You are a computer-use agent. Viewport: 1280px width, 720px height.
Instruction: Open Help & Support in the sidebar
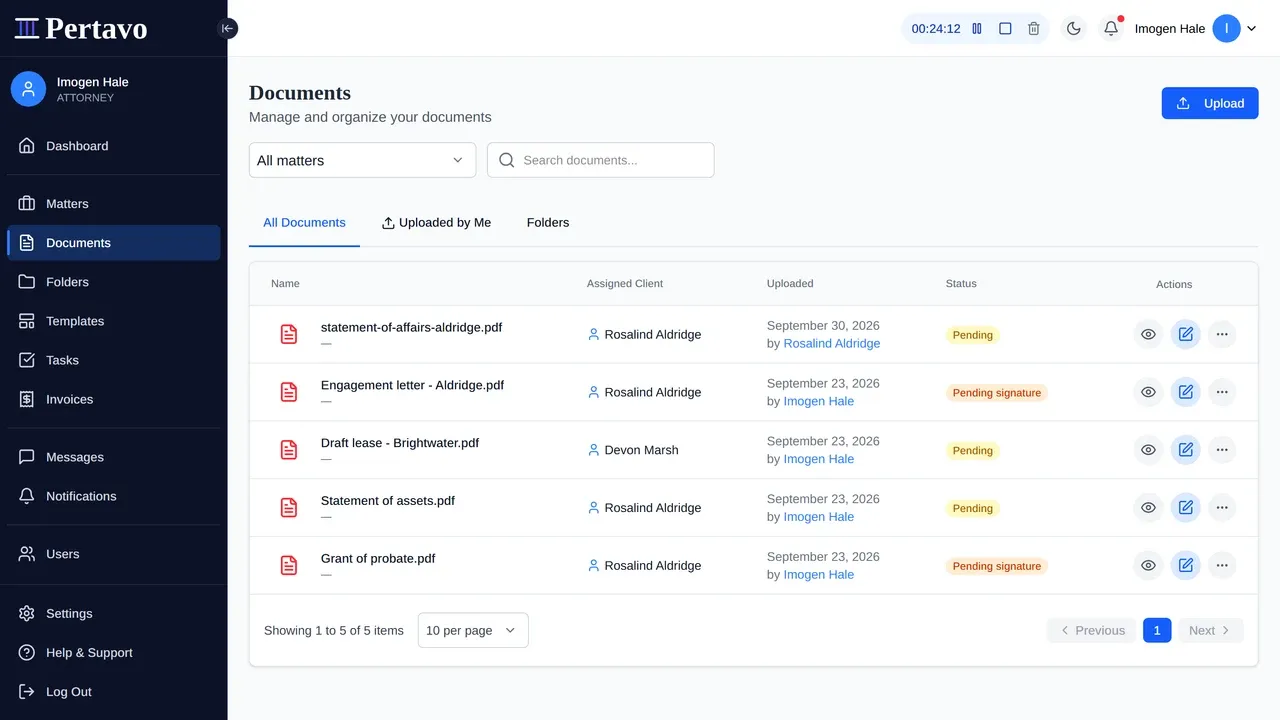click(114, 653)
